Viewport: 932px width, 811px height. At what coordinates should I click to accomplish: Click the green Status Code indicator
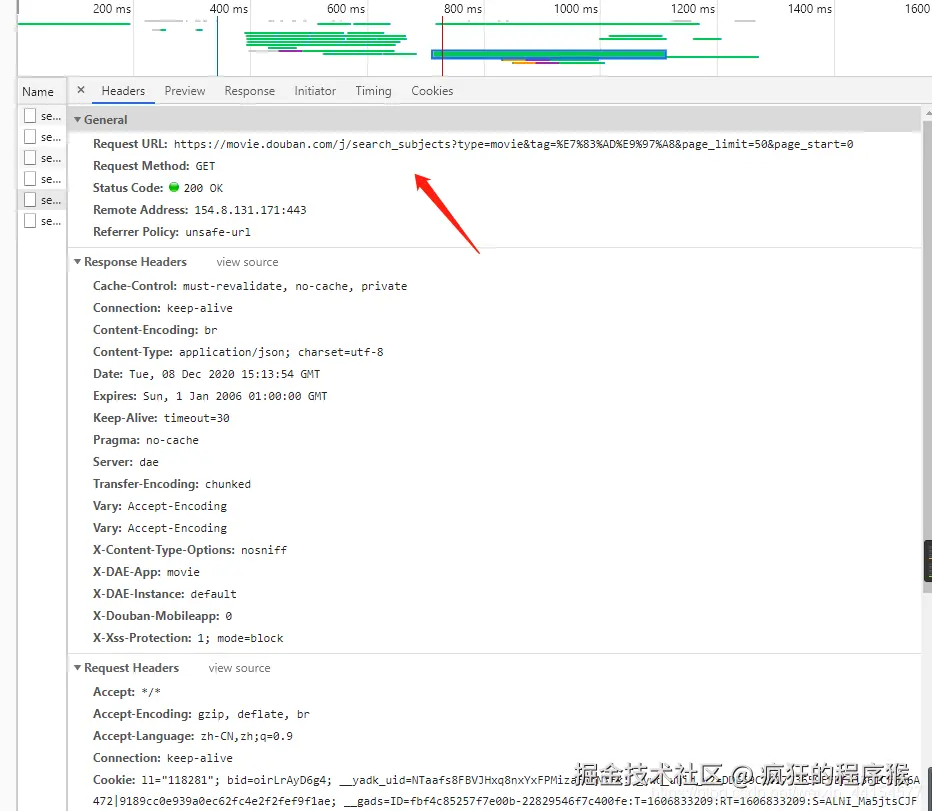(174, 187)
